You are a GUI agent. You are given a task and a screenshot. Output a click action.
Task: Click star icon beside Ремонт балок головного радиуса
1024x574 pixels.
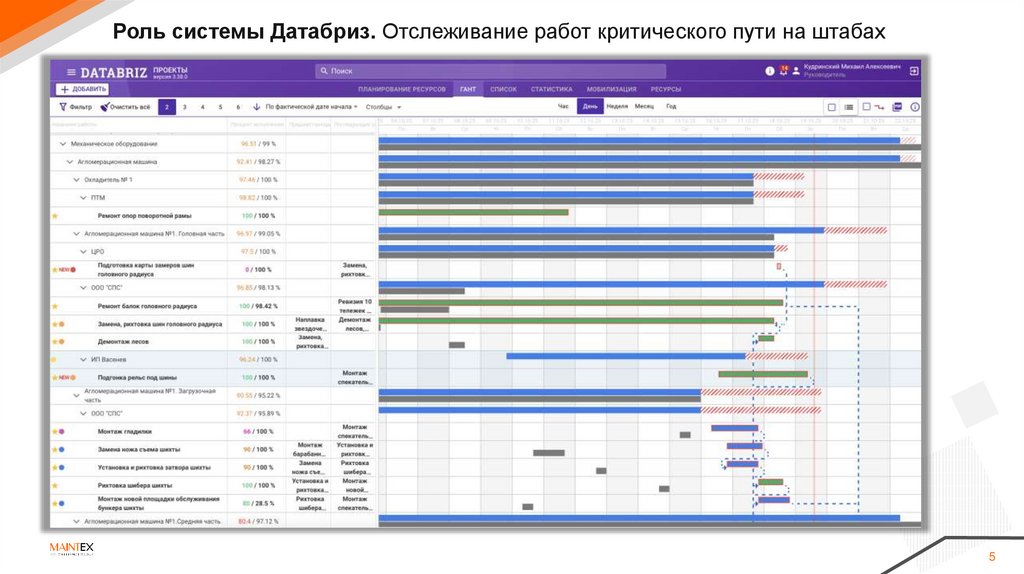[x=55, y=306]
